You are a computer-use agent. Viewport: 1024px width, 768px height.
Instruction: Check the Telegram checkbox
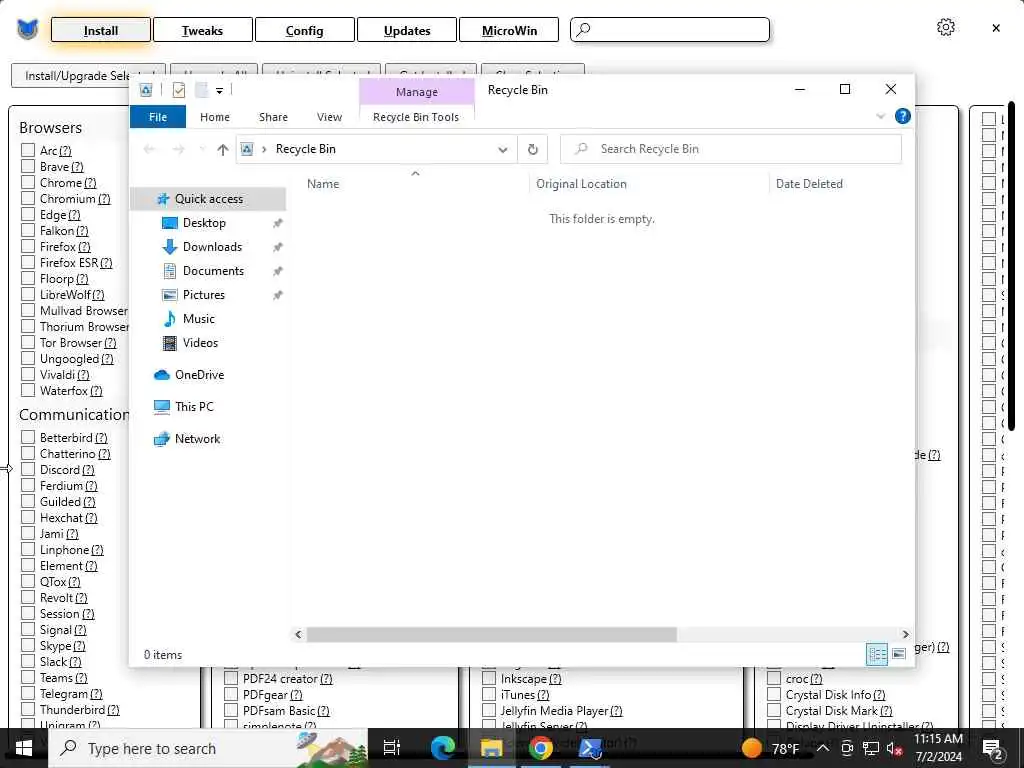pyautogui.click(x=28, y=693)
